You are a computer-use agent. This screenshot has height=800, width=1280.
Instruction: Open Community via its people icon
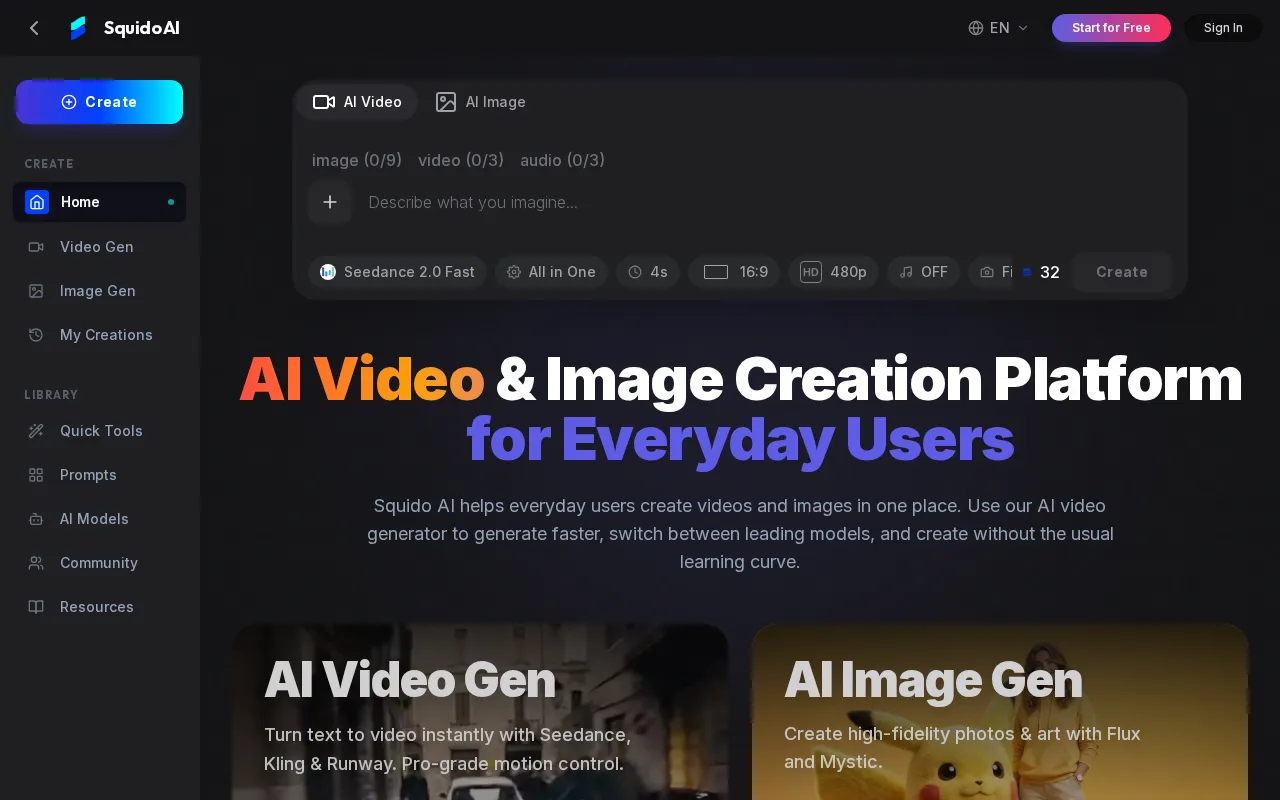(x=36, y=563)
